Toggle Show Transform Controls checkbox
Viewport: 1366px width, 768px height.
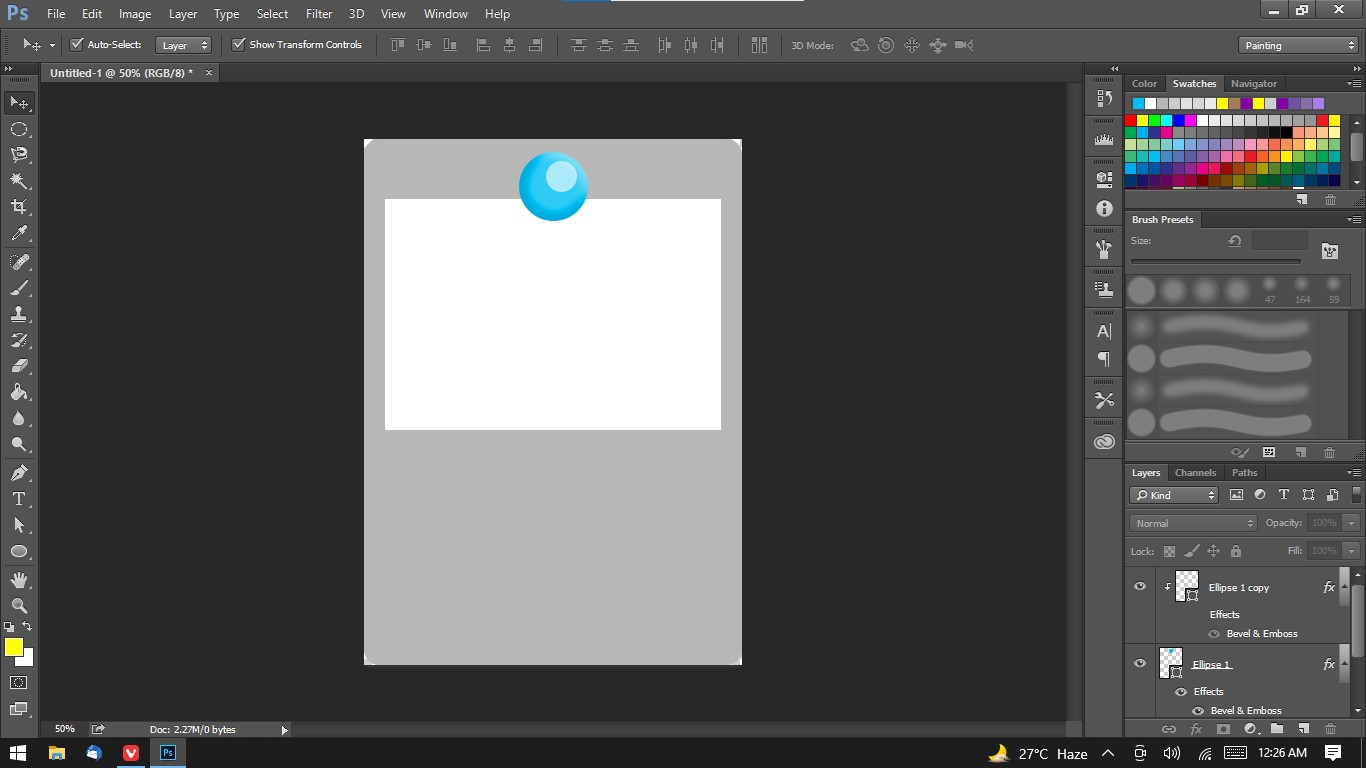pyautogui.click(x=238, y=45)
